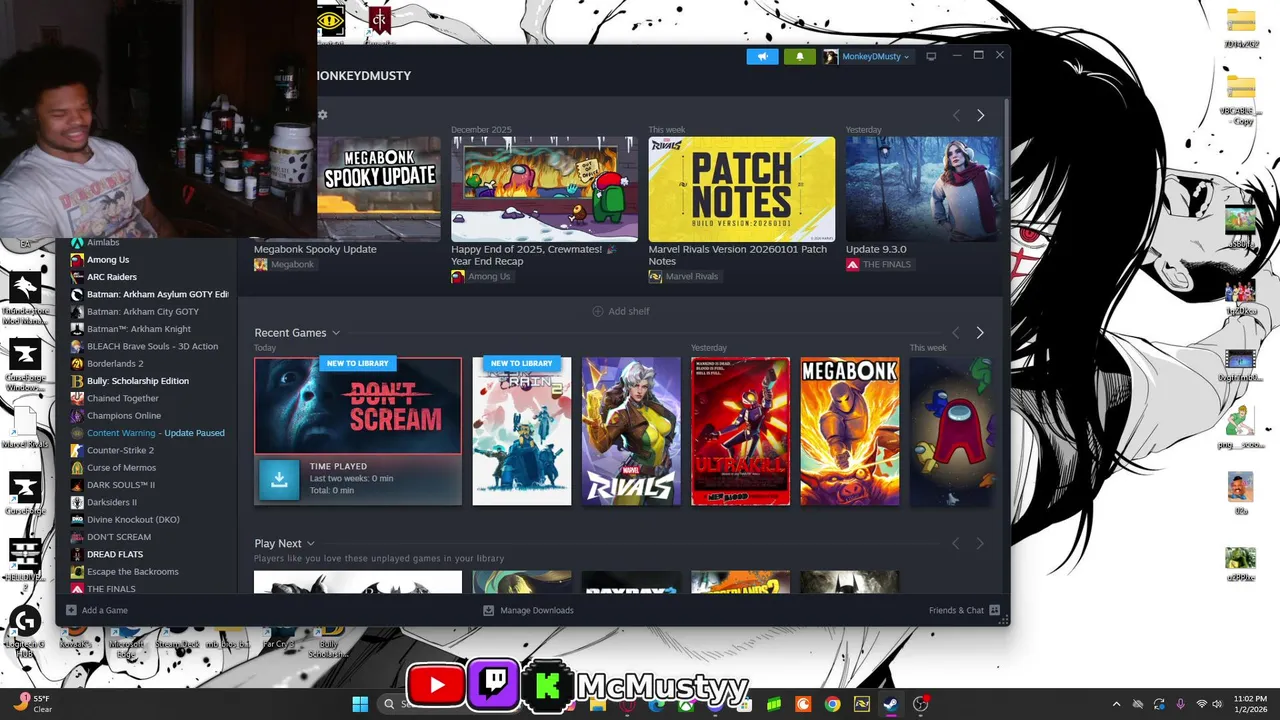This screenshot has height=720, width=1280.
Task: Advance Recent Games shelf with right arrow
Action: pyautogui.click(x=980, y=332)
